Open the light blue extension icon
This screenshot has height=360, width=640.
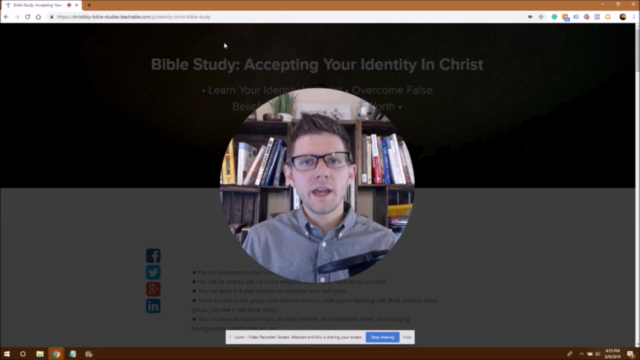pos(576,17)
